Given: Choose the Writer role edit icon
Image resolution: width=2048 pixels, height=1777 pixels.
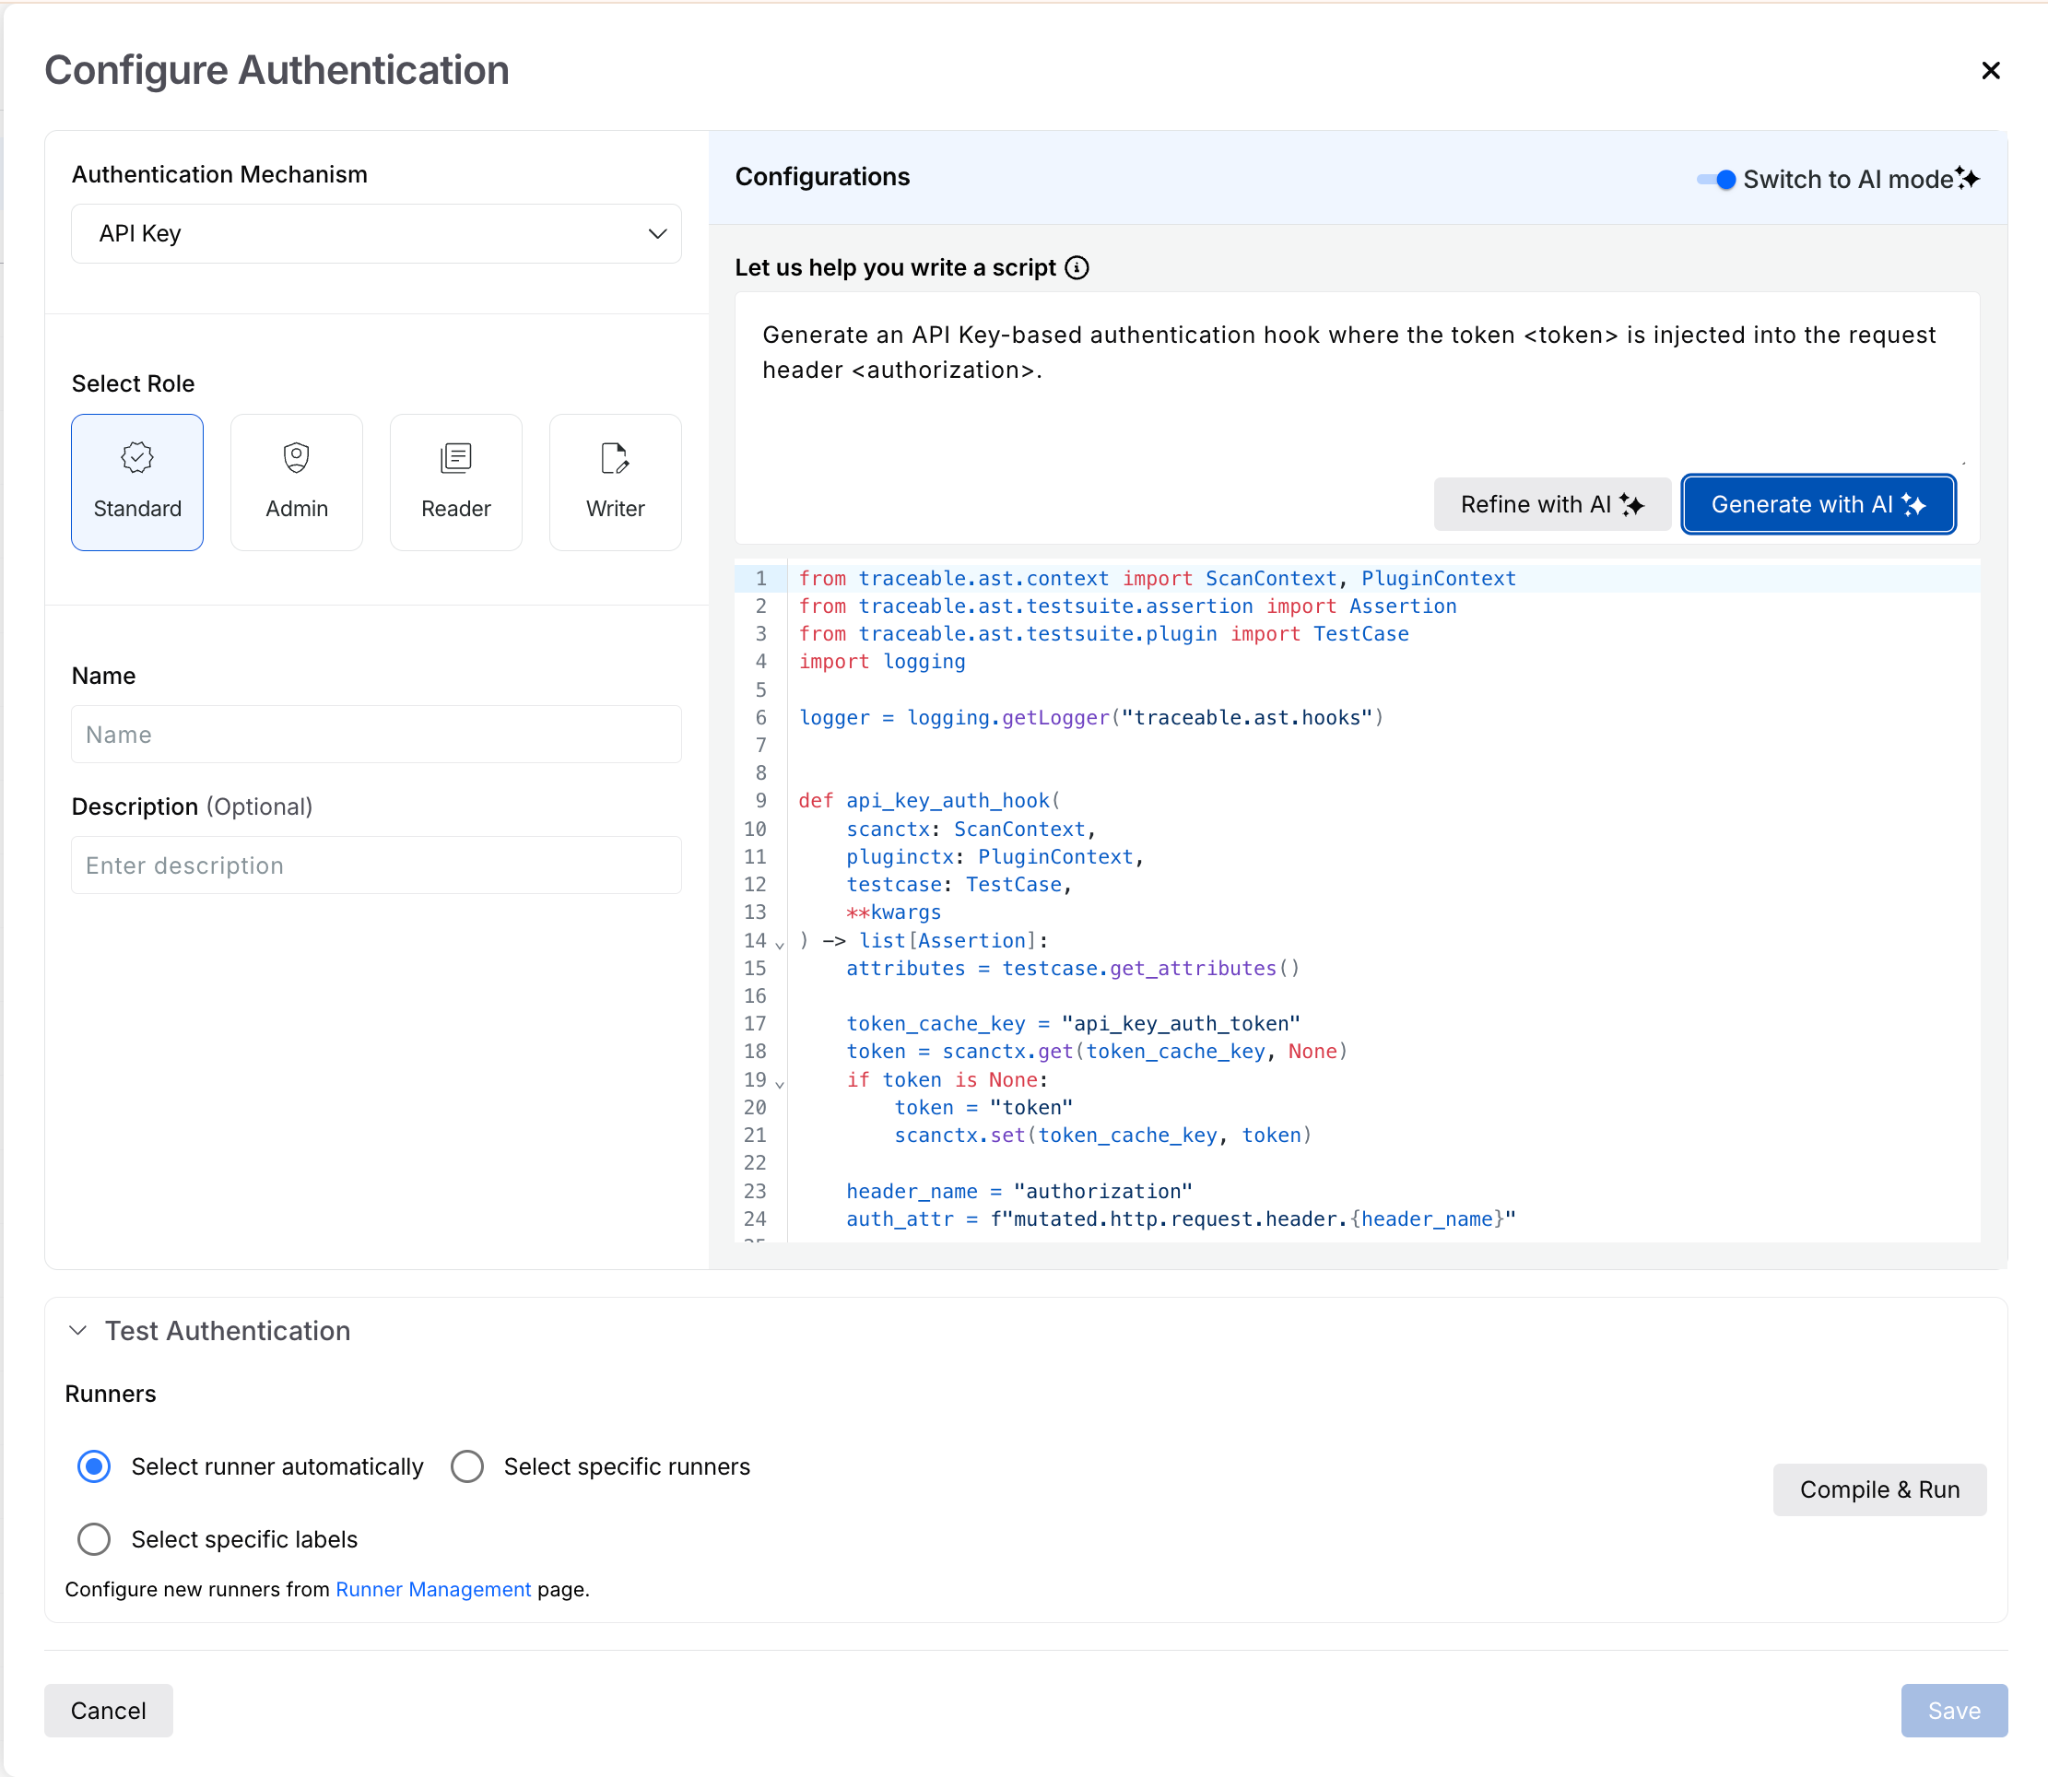Looking at the screenshot, I should pyautogui.click(x=615, y=458).
